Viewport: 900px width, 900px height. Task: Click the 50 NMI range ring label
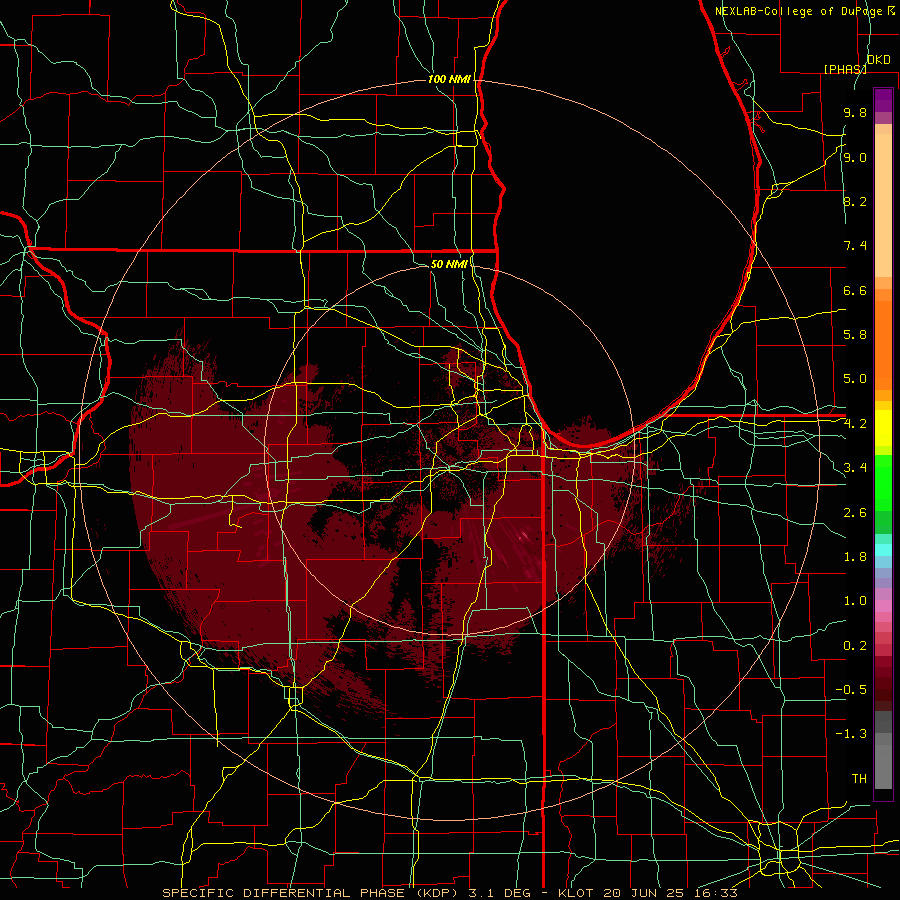tap(449, 264)
